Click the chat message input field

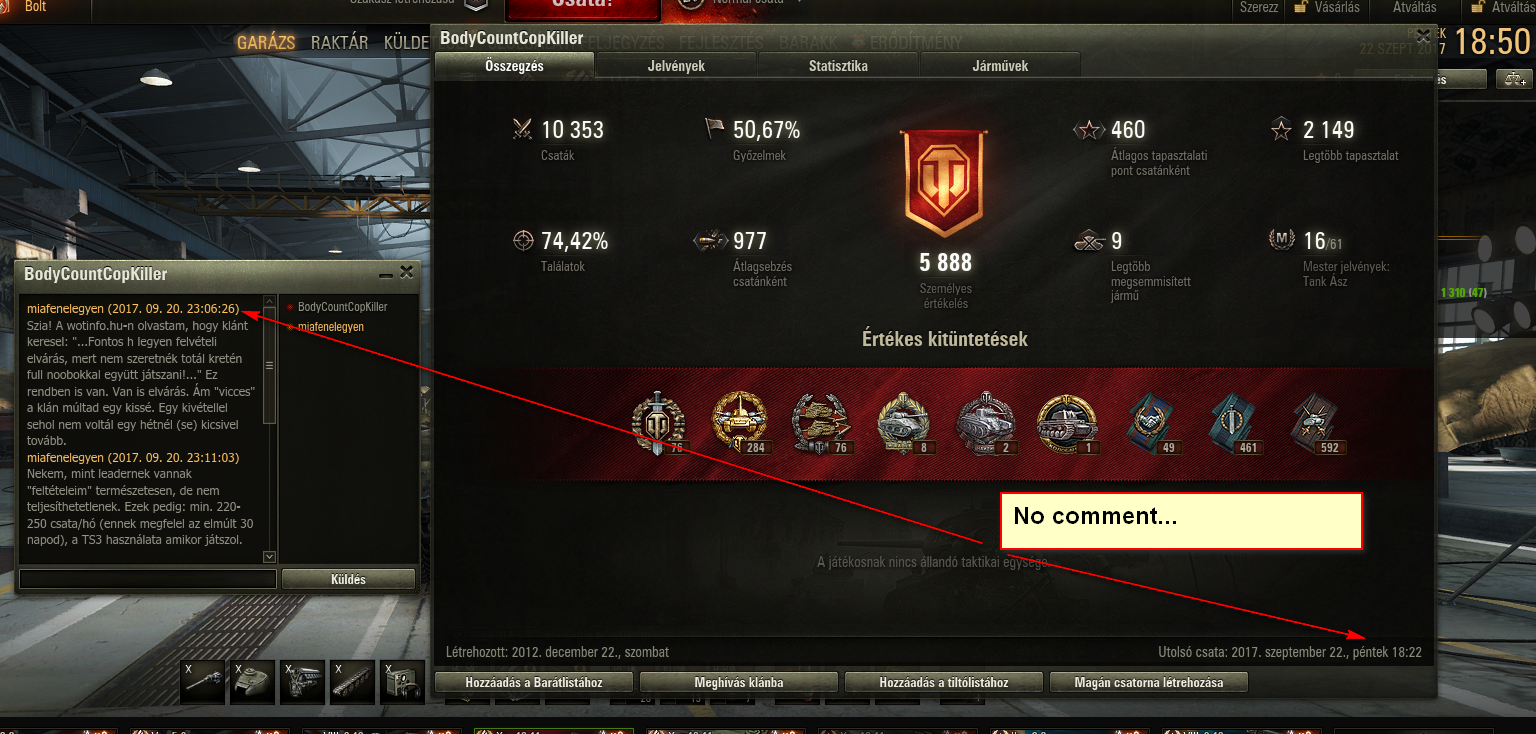coord(148,579)
